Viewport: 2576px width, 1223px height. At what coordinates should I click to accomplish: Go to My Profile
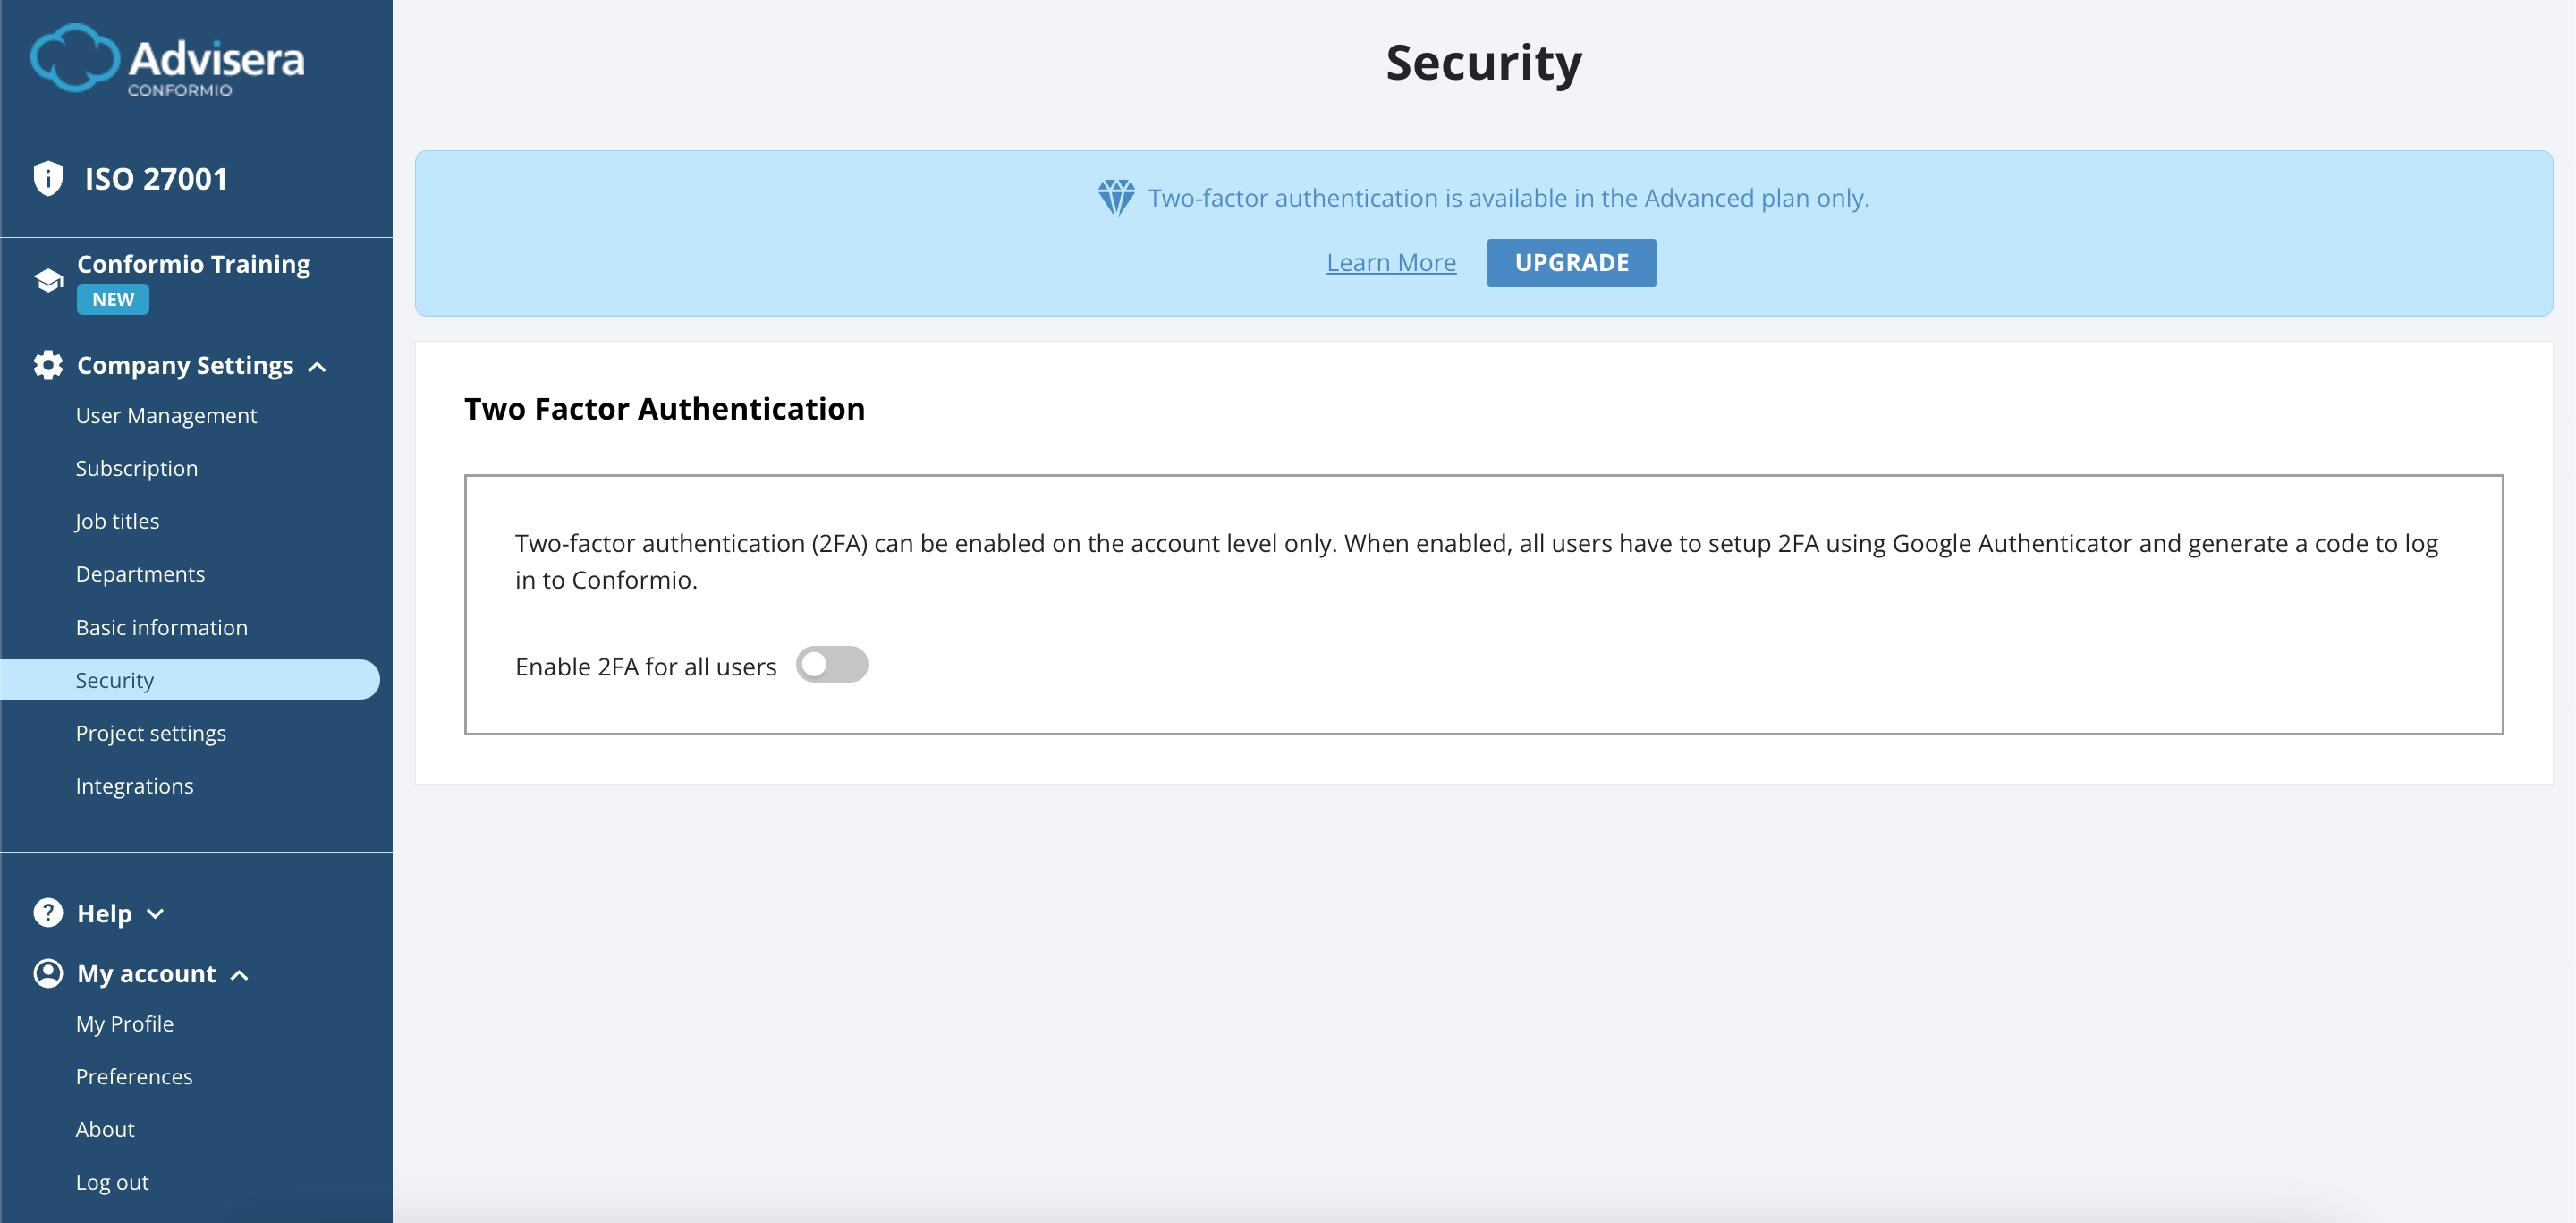pyautogui.click(x=124, y=1023)
